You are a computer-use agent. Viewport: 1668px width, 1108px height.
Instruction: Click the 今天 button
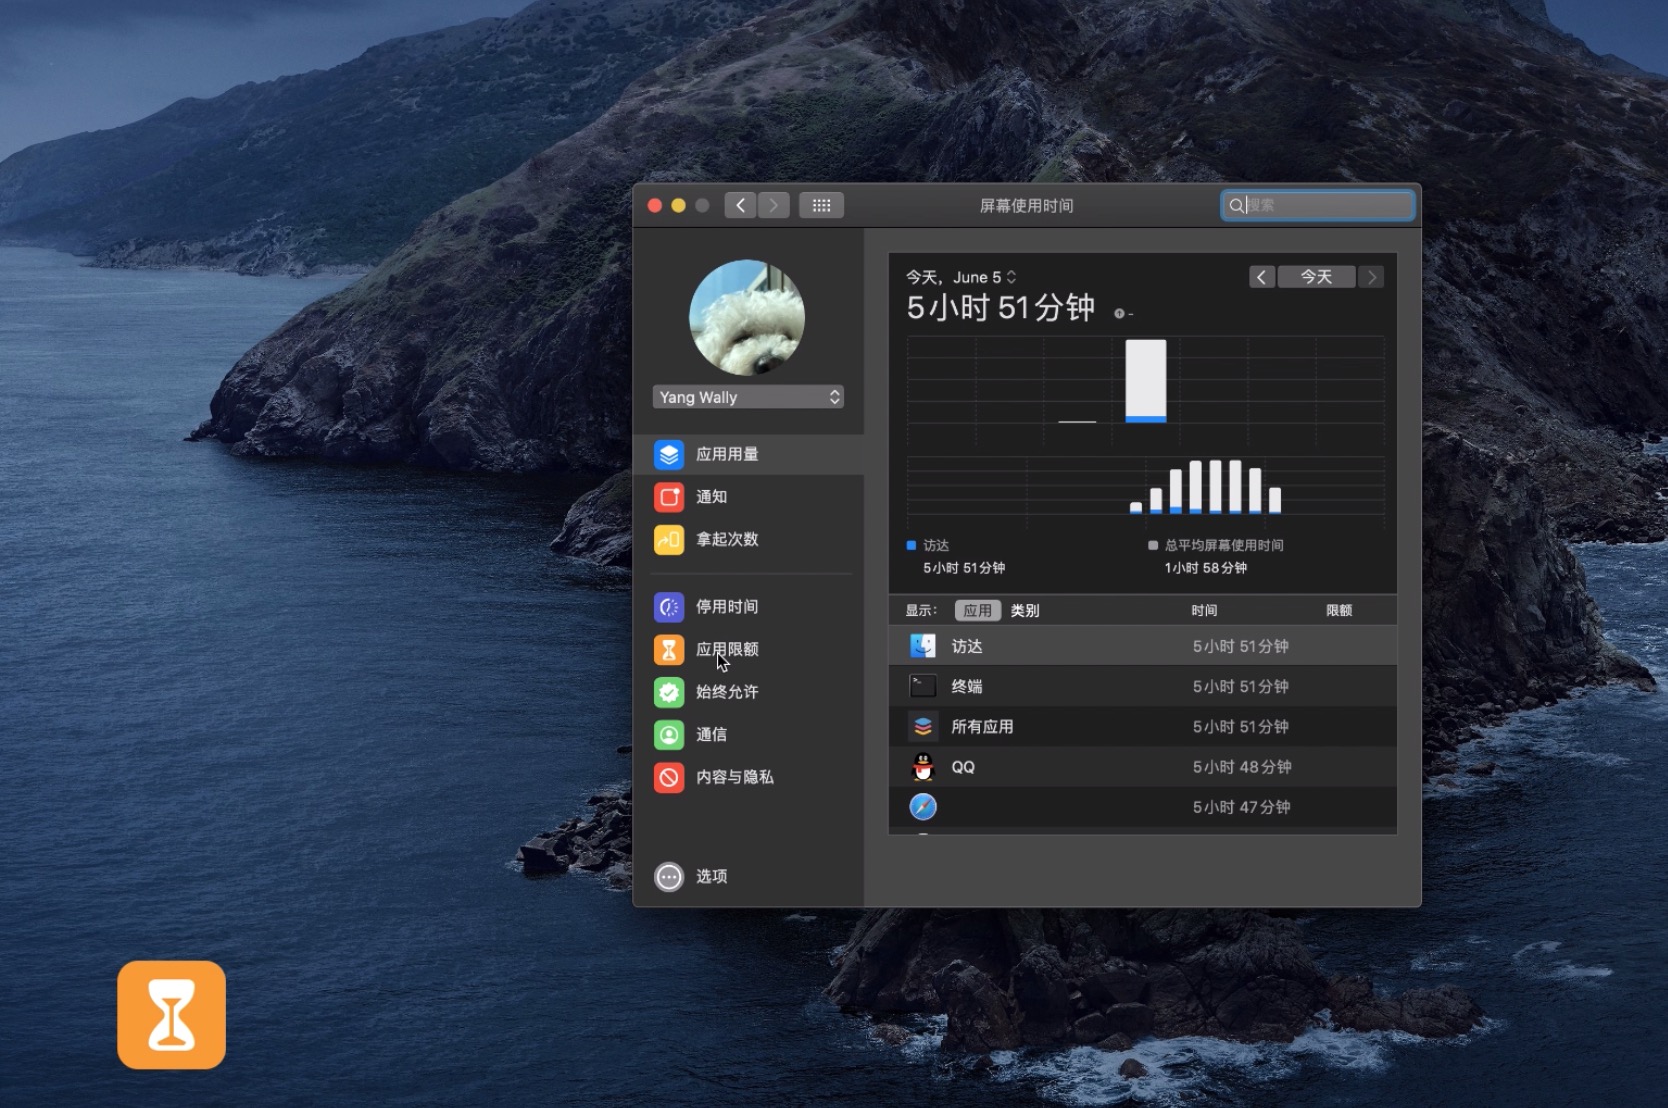point(1316,277)
